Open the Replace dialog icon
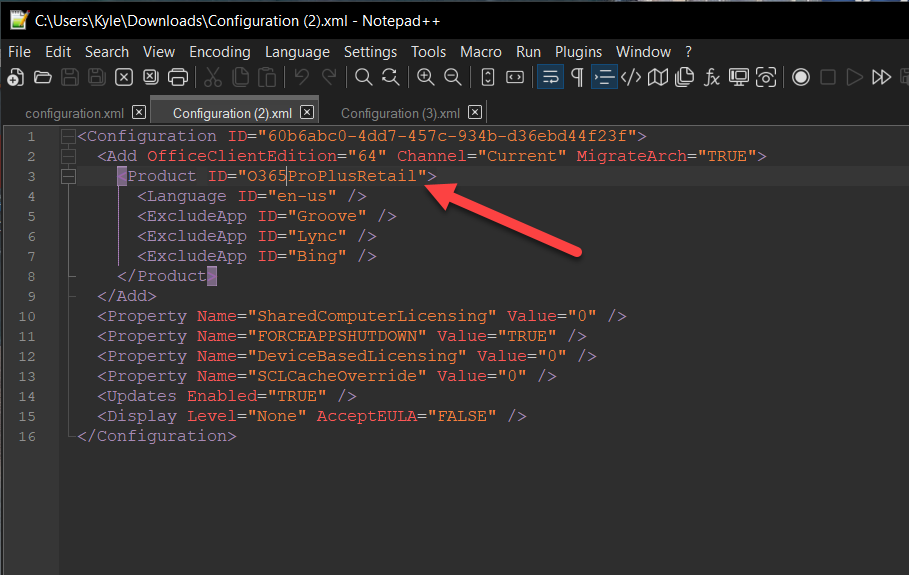Viewport: 909px width, 575px height. 391,77
